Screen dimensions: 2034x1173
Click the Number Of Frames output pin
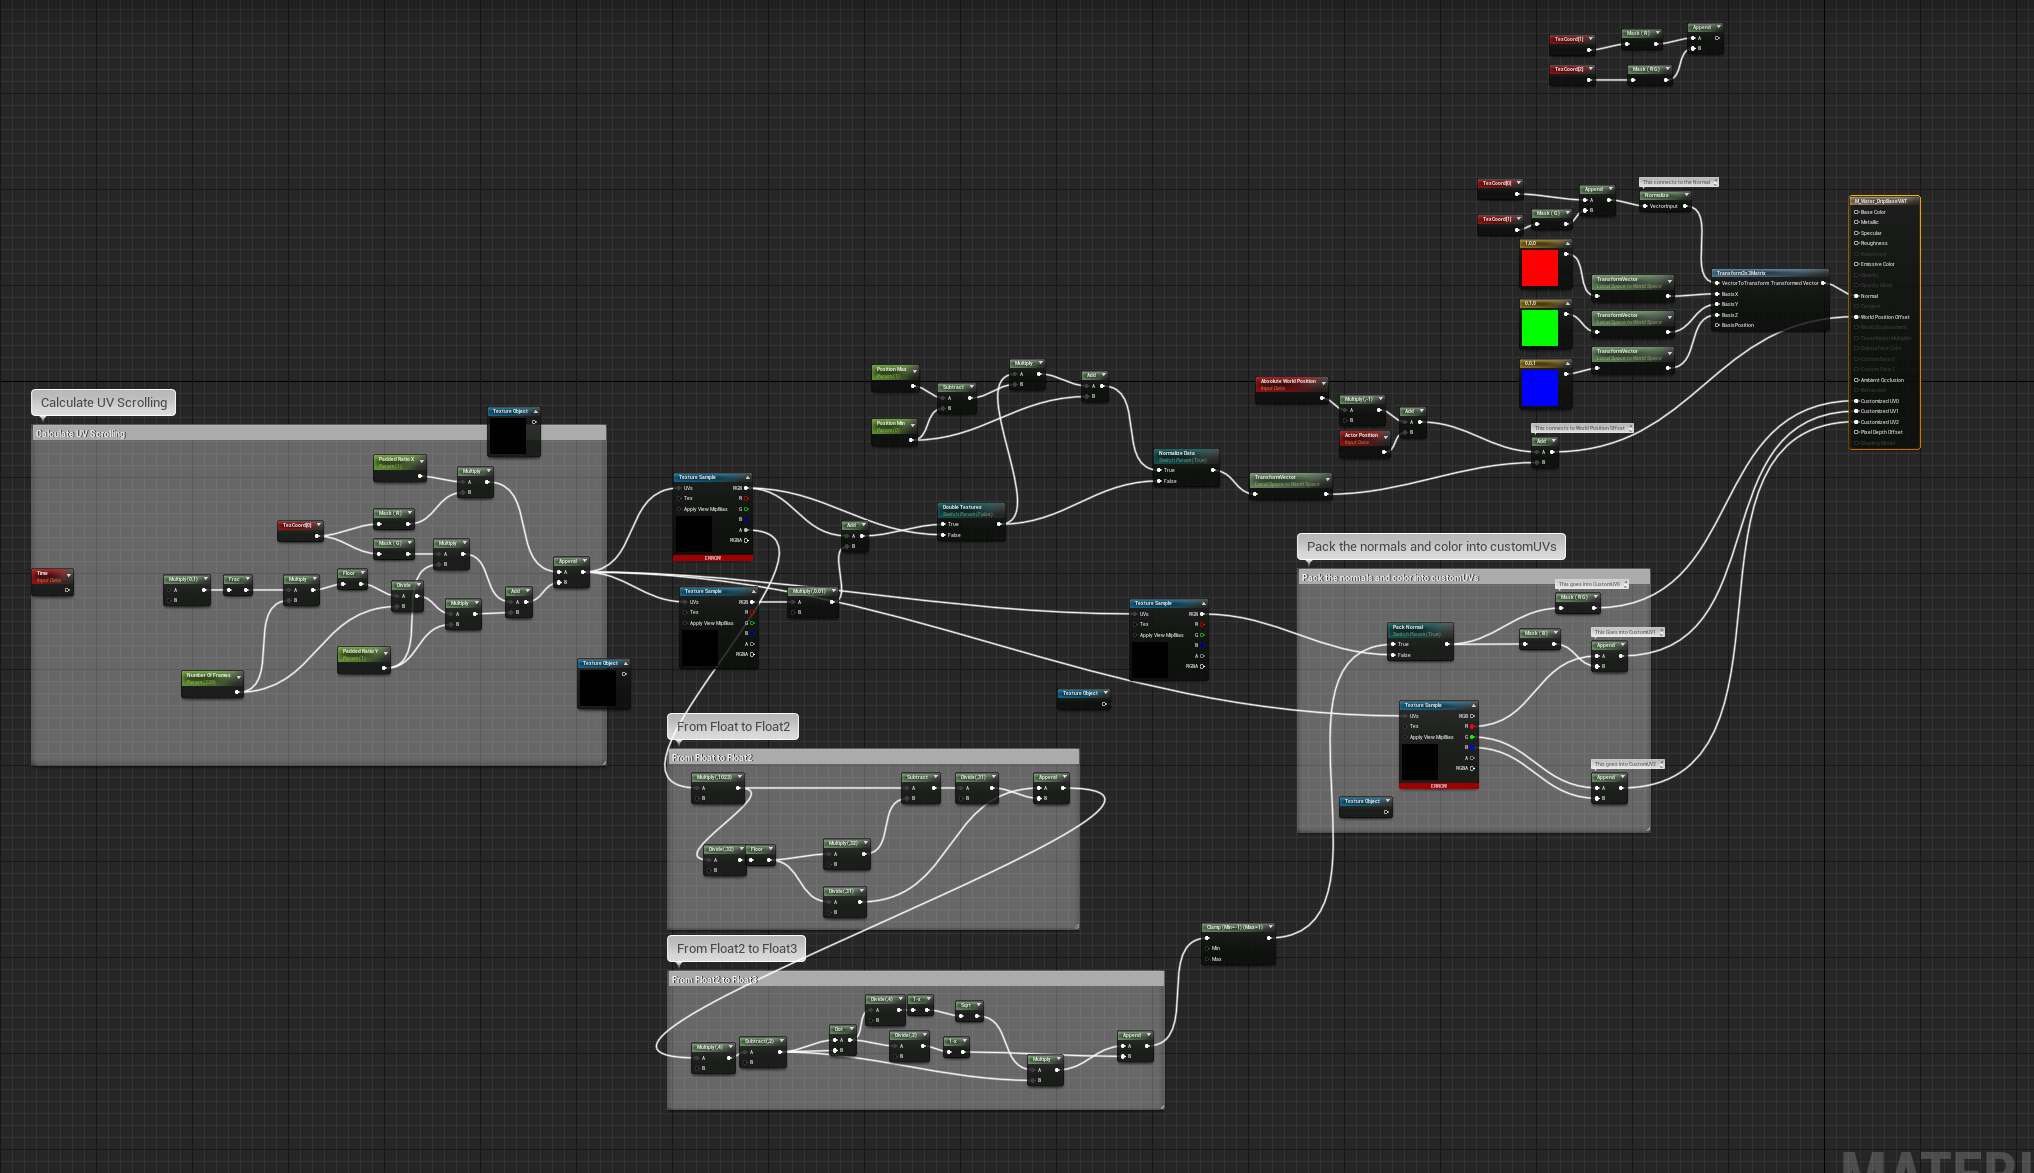point(238,690)
